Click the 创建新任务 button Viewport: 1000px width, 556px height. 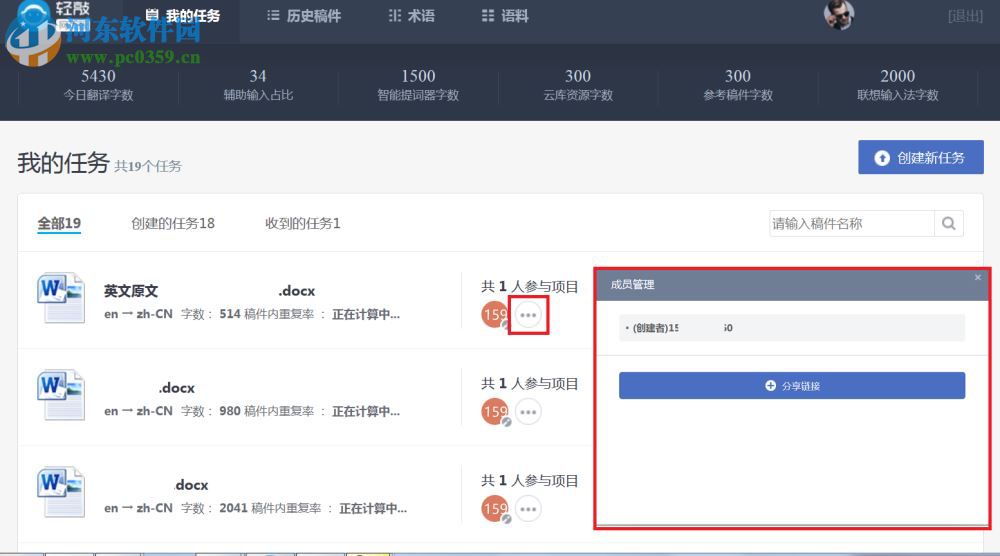click(x=921, y=157)
